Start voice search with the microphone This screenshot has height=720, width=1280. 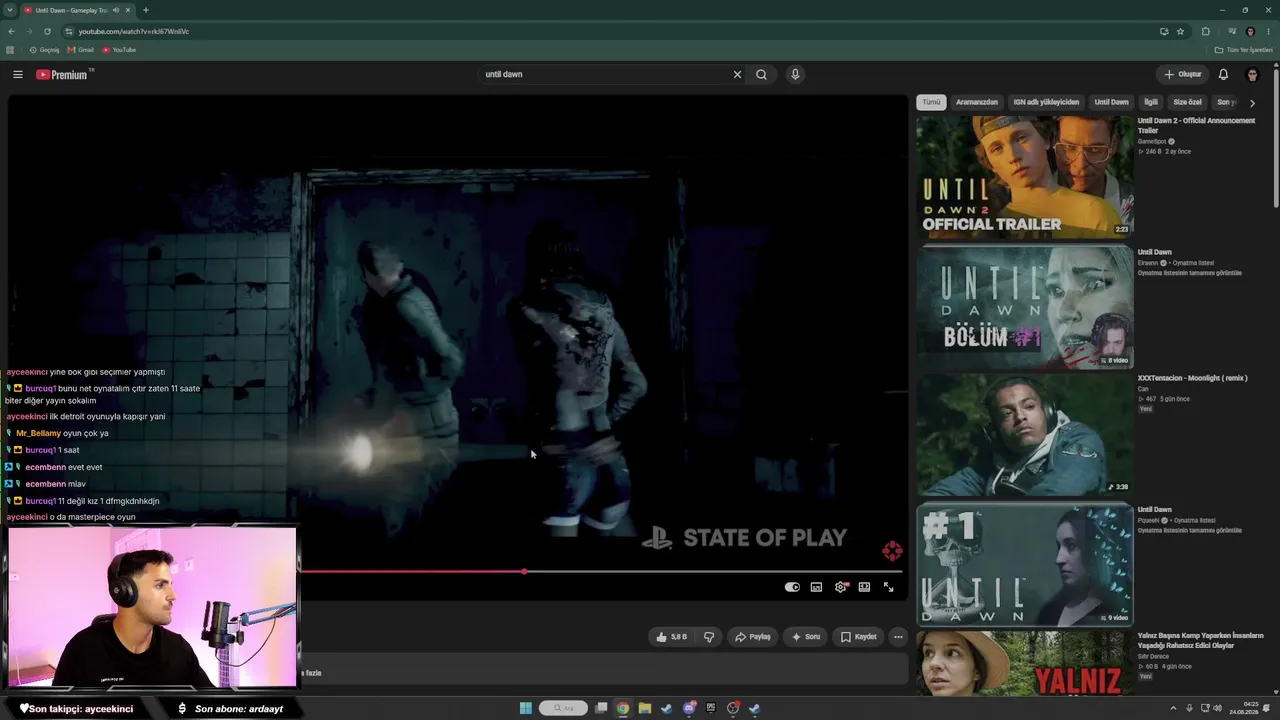(x=795, y=74)
